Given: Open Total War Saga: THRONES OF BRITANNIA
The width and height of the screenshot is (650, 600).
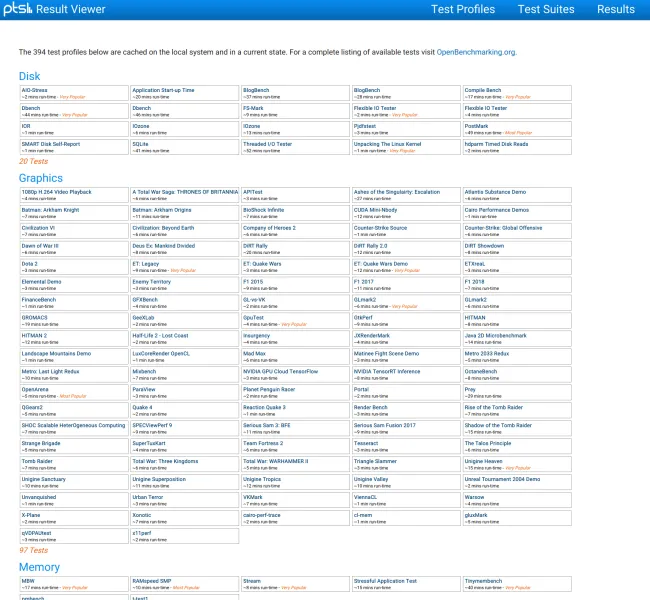Looking at the screenshot, I should pyautogui.click(x=184, y=195).
